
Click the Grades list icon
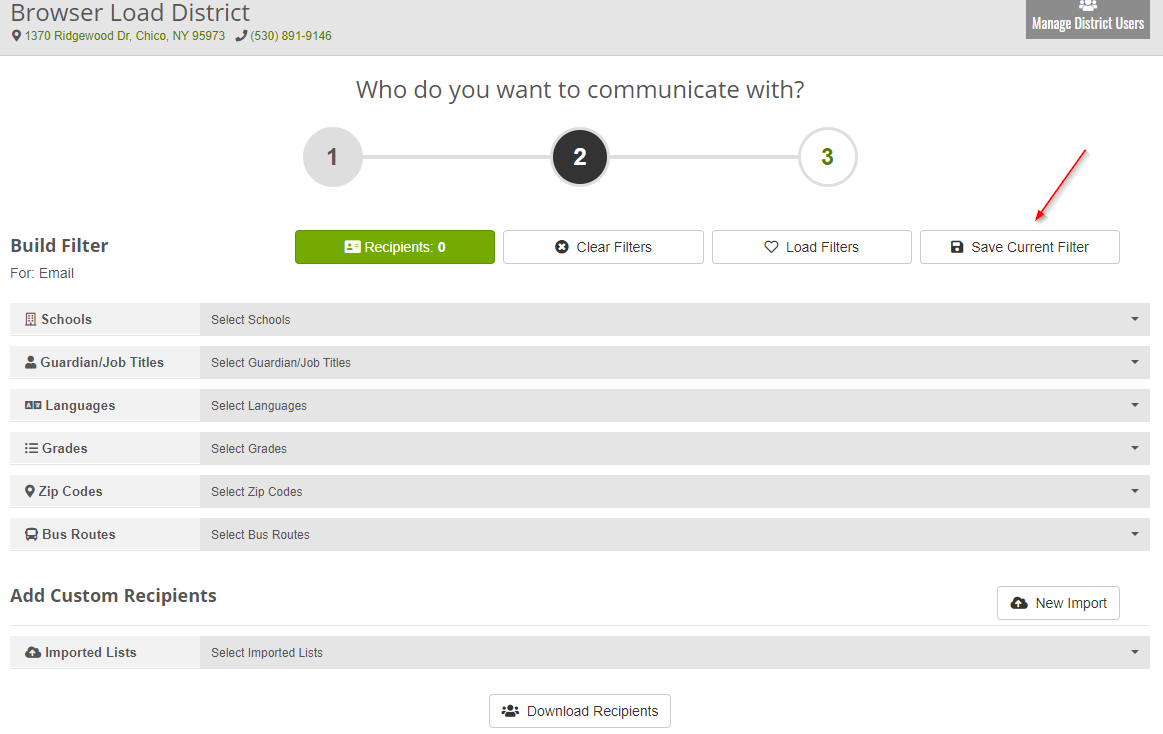(x=31, y=449)
